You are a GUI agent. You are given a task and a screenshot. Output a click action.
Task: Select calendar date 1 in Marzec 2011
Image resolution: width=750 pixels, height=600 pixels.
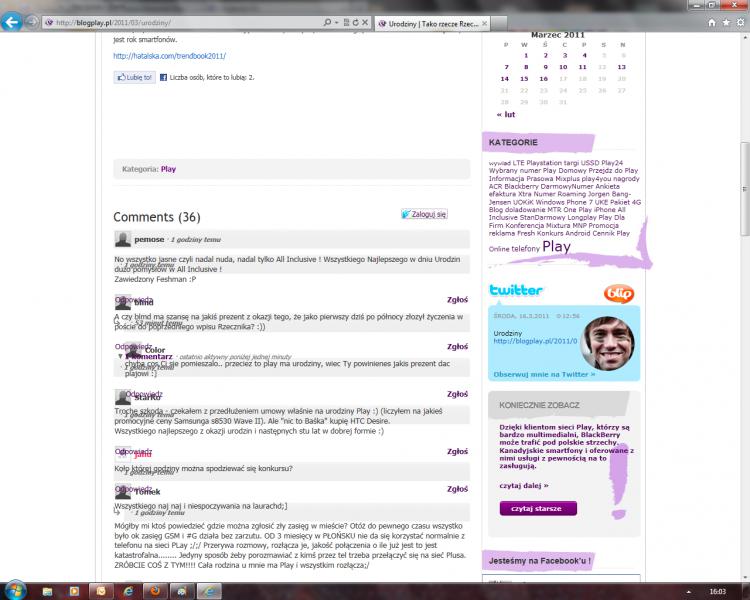[x=526, y=56]
